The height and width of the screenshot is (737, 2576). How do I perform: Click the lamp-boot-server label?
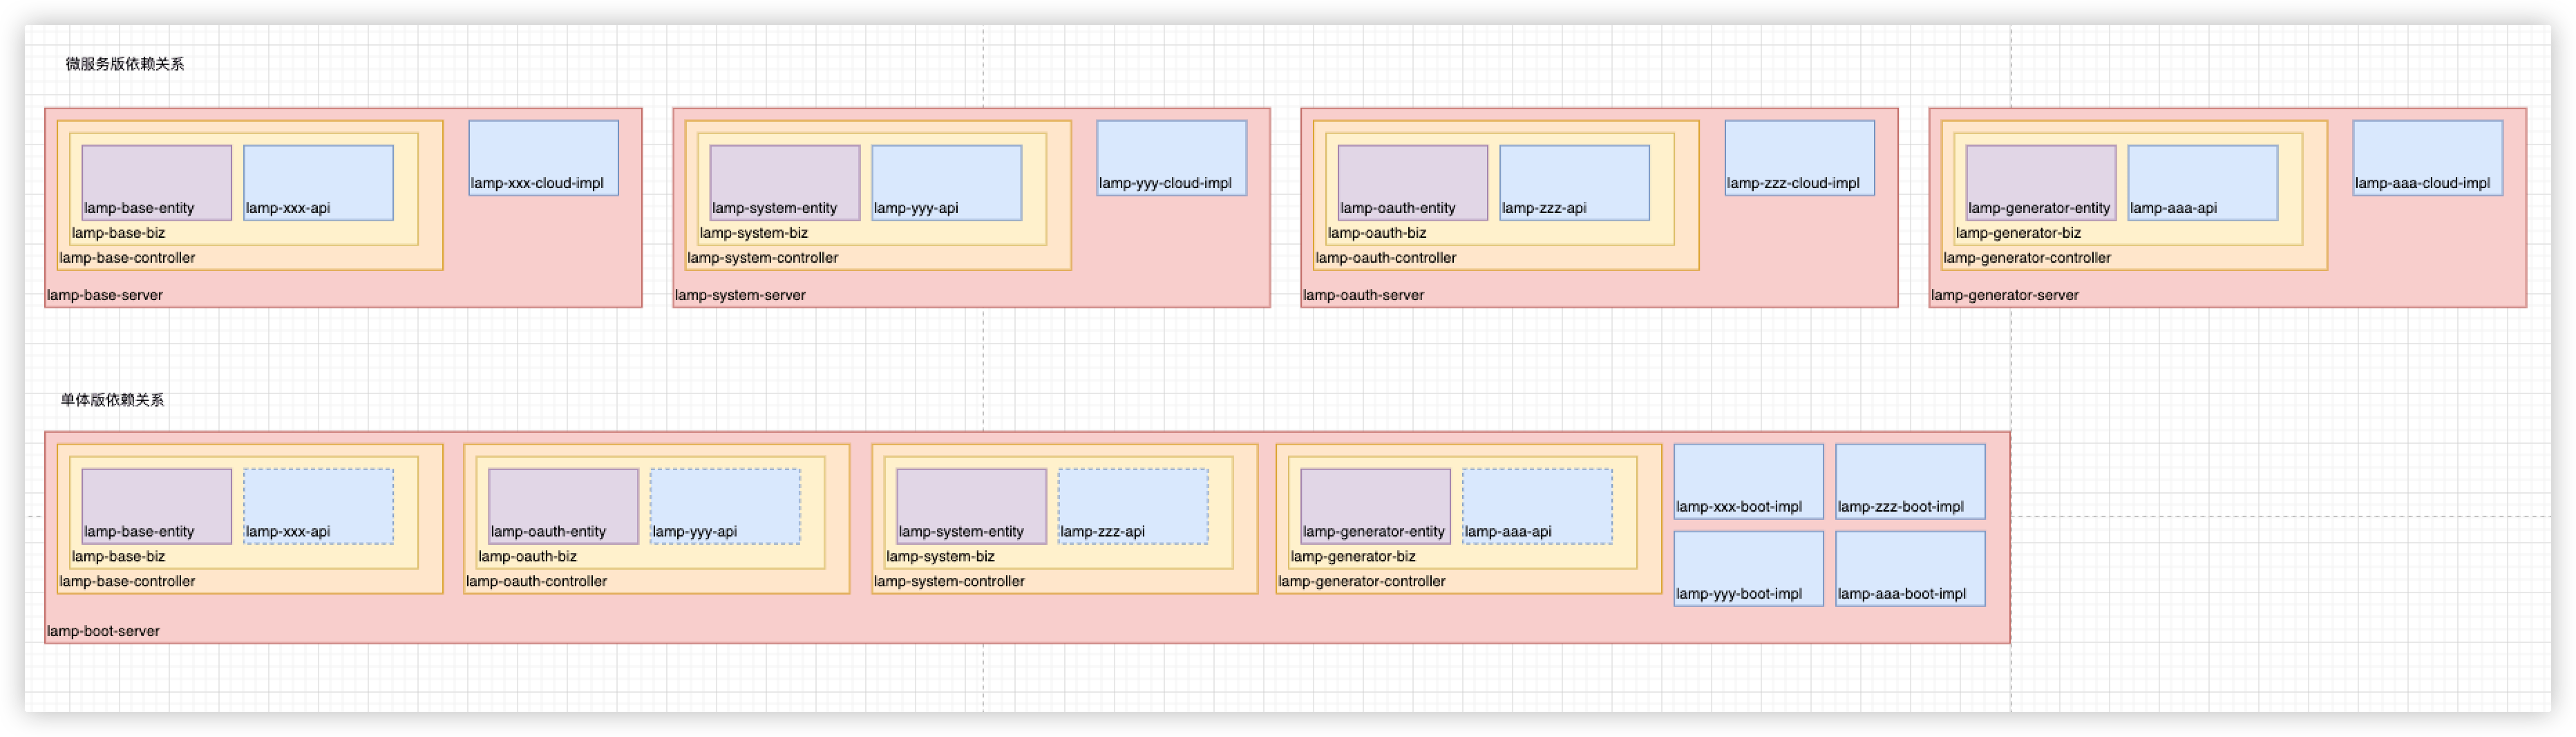103,631
